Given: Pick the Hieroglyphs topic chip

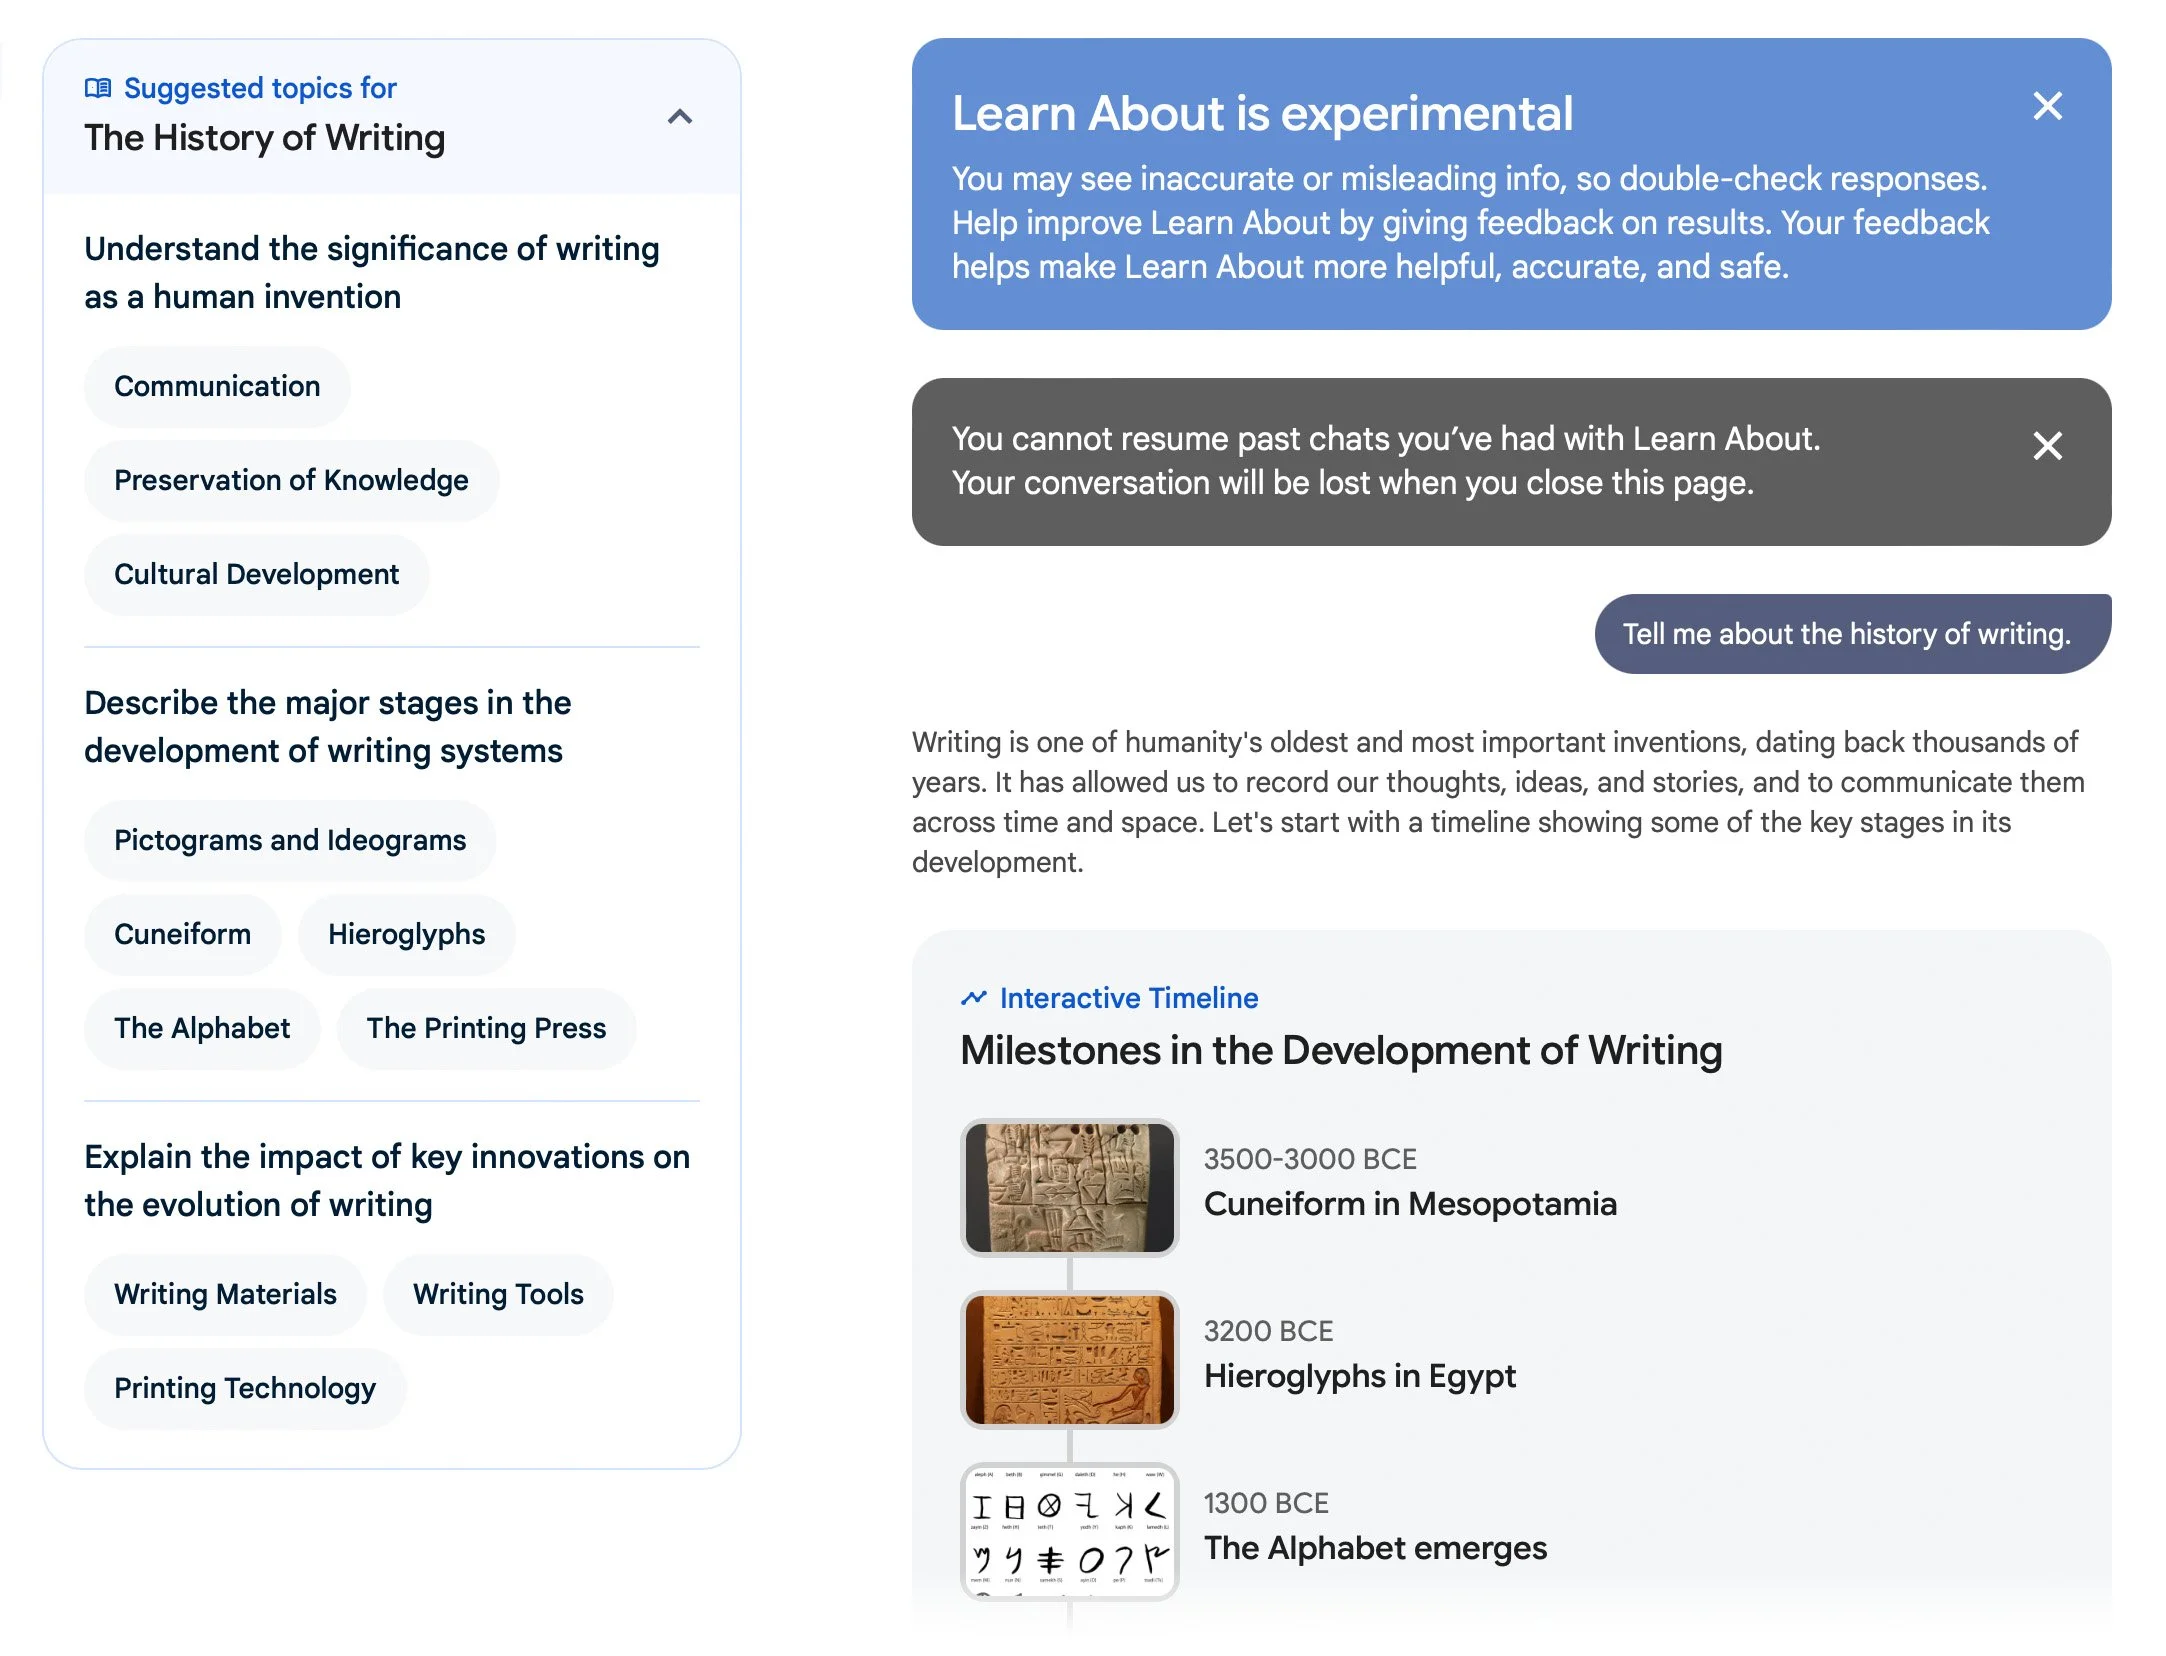Looking at the screenshot, I should click(x=406, y=935).
